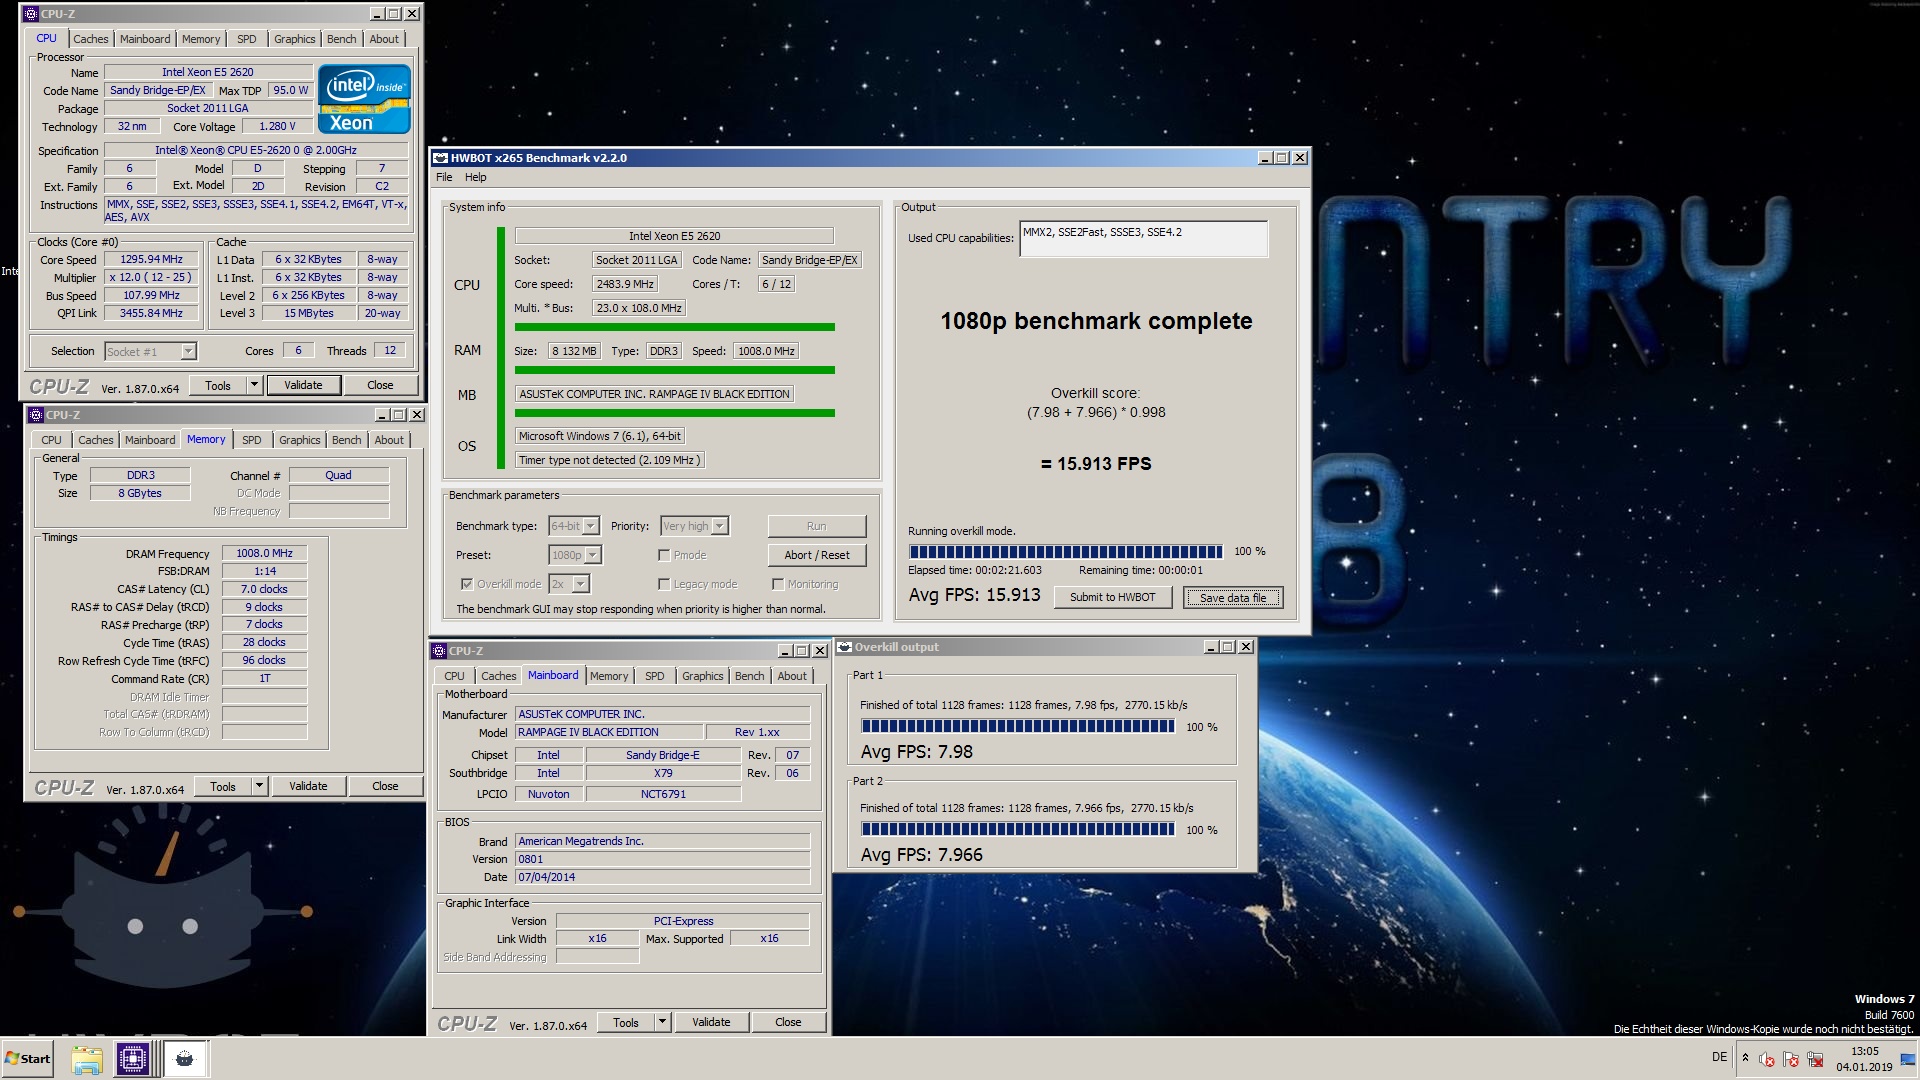This screenshot has width=1920, height=1080.
Task: Toggle the Overkill mode checkbox
Action: [x=467, y=584]
